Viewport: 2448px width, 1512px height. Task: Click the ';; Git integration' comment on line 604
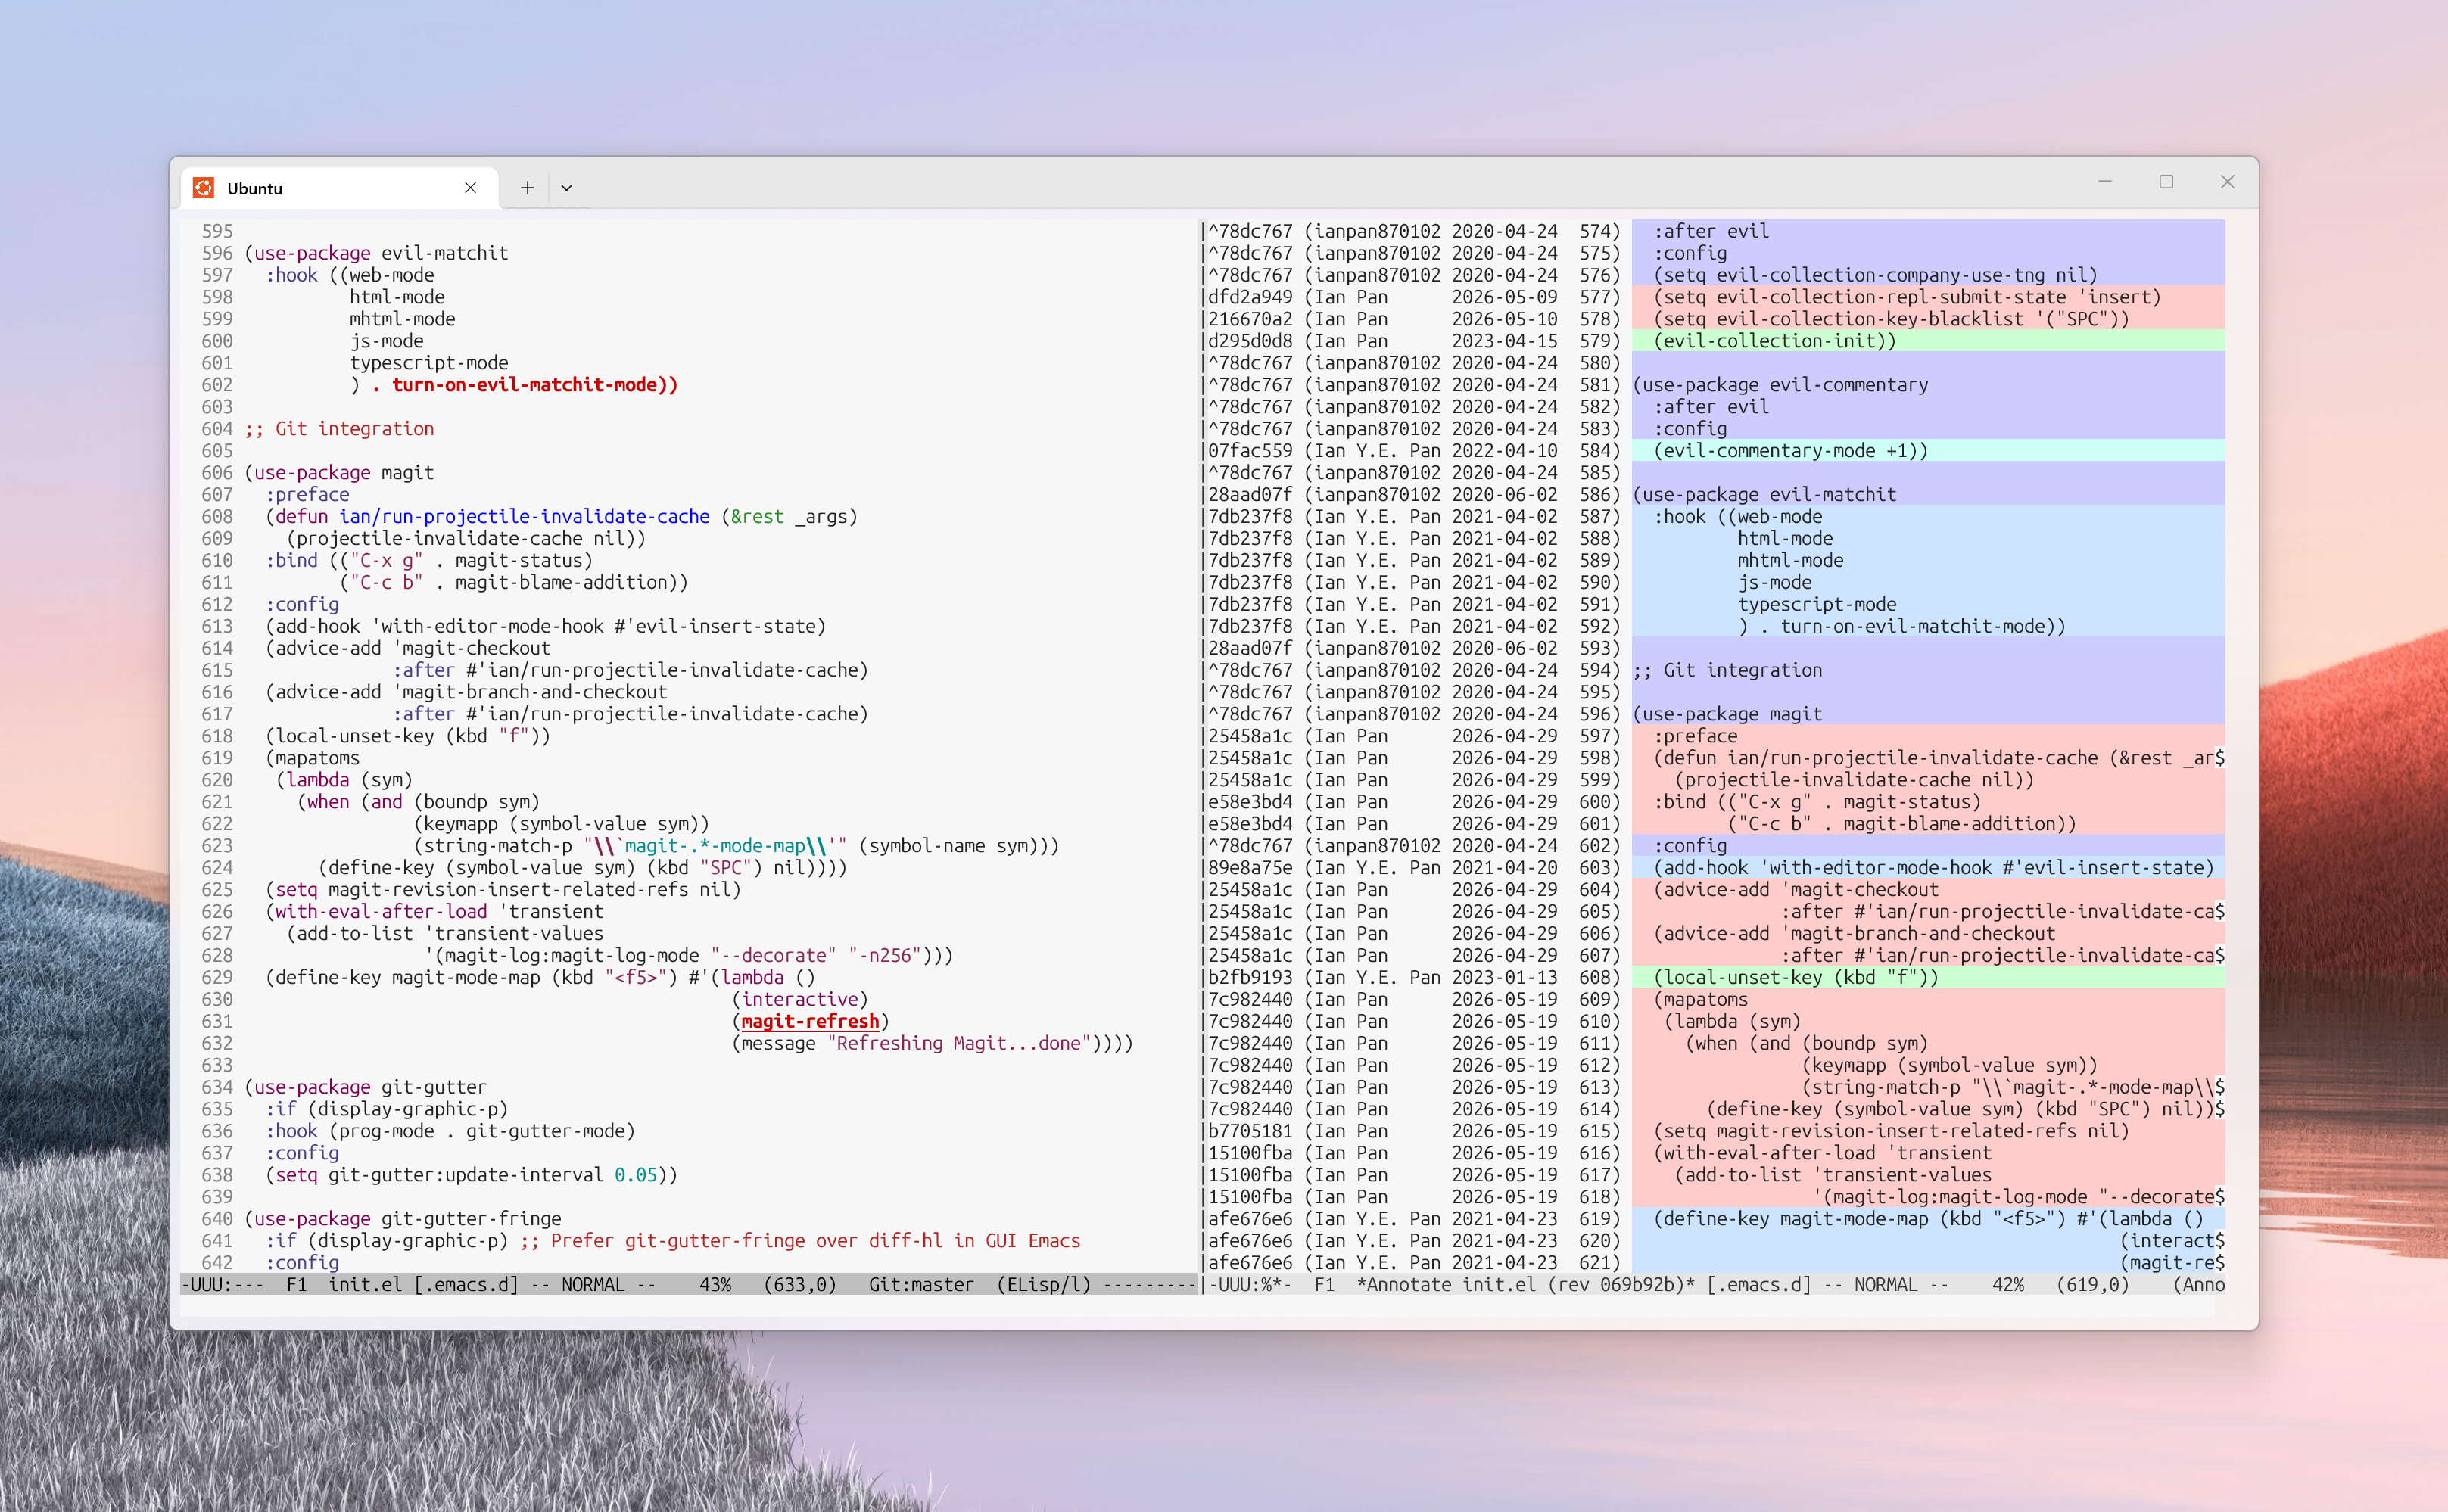point(340,429)
